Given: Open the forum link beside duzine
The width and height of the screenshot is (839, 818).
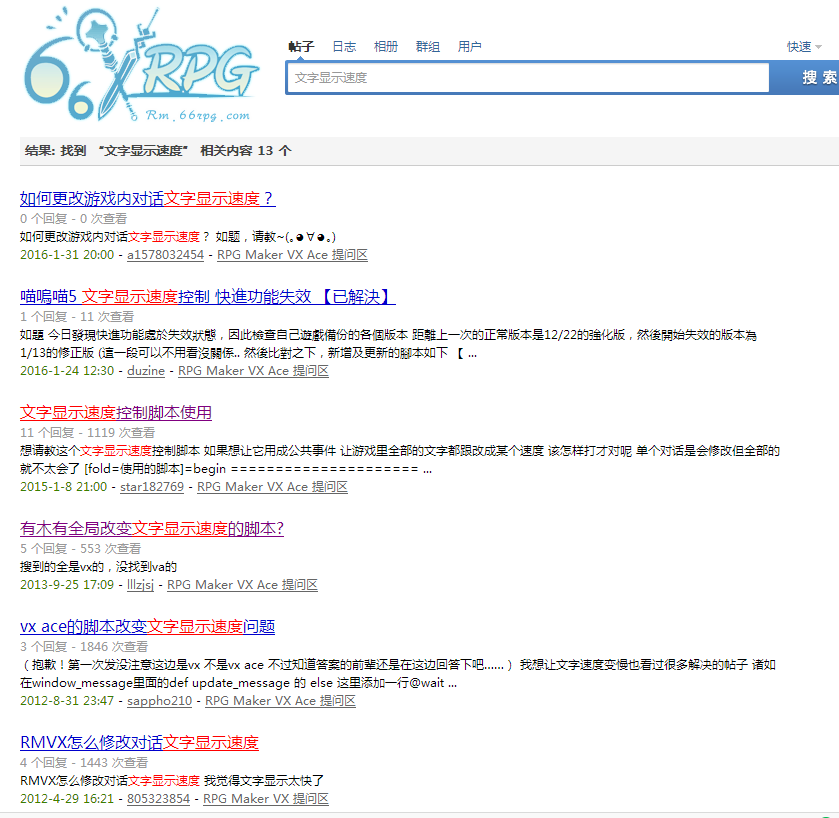Looking at the screenshot, I should [253, 371].
